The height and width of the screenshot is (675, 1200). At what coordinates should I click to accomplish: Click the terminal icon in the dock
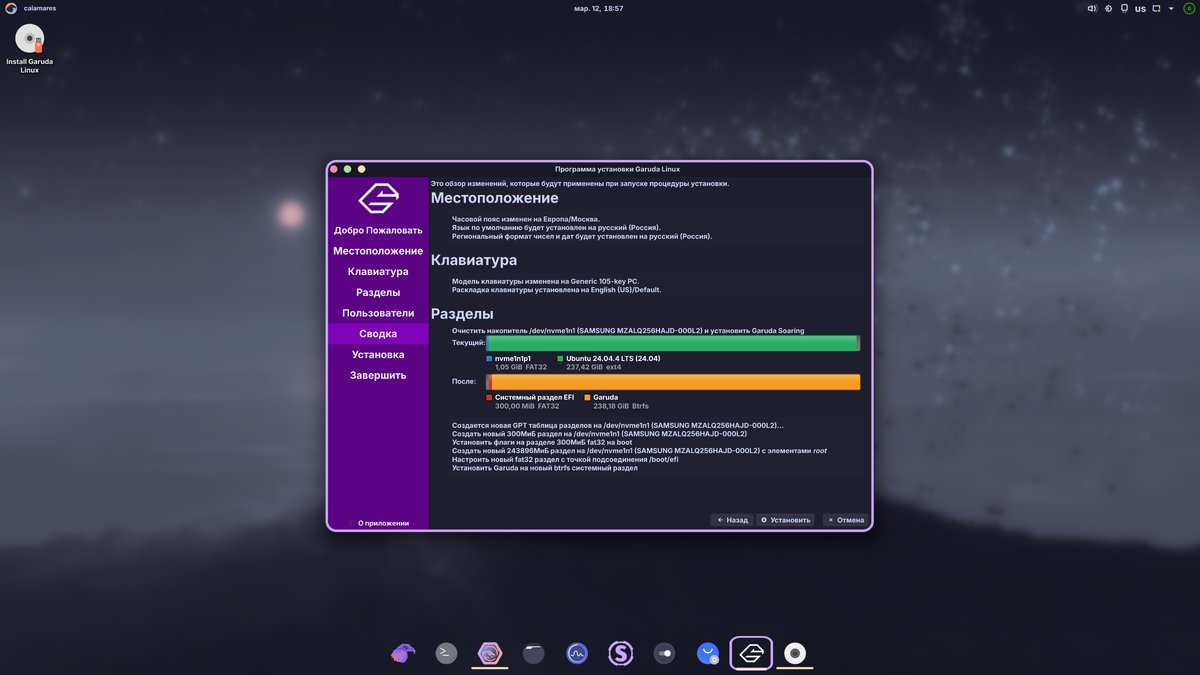[x=447, y=653]
